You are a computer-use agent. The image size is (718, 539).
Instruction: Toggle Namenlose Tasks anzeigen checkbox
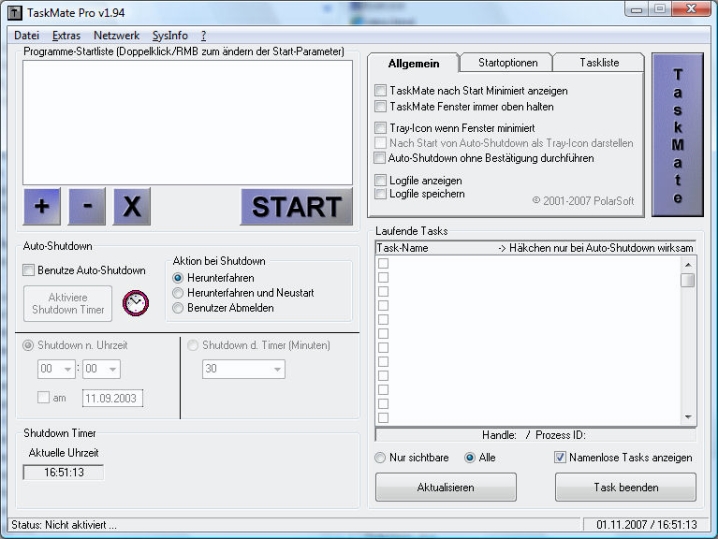coord(561,458)
